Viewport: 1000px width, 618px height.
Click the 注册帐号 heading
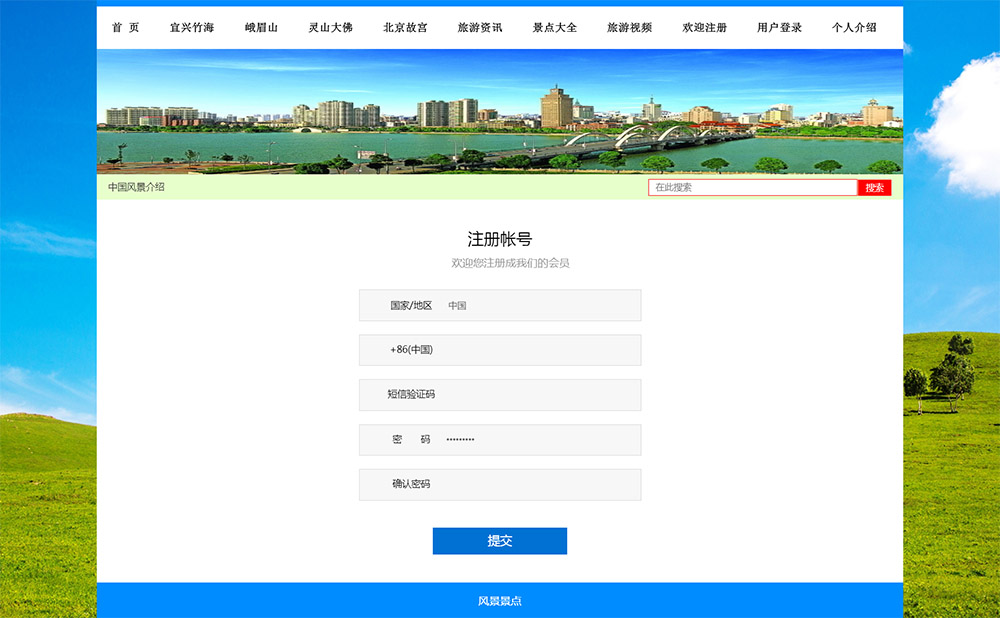pos(500,239)
